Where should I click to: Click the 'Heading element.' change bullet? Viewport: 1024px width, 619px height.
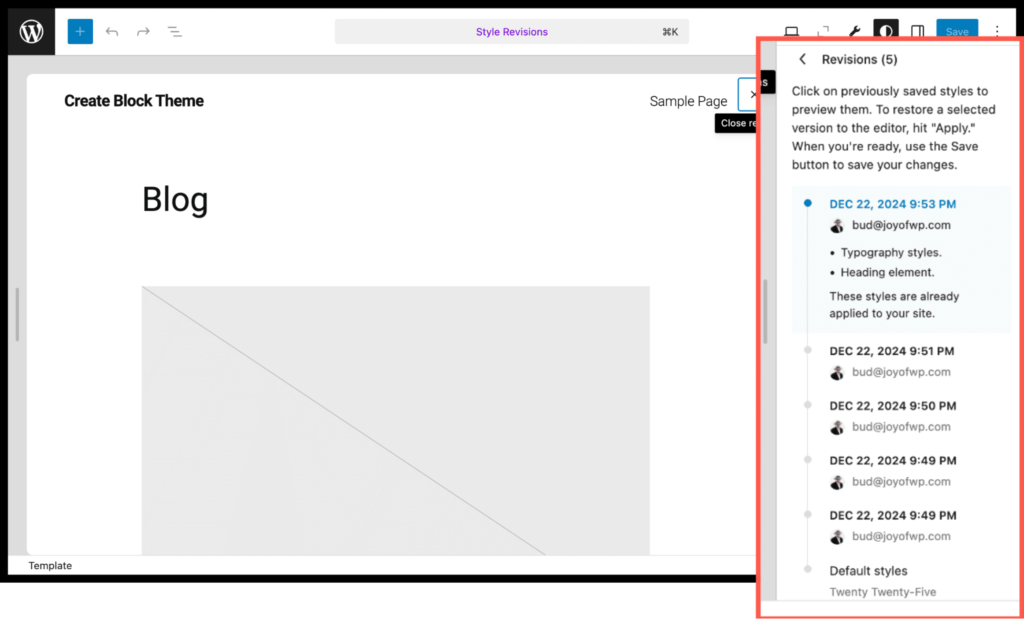[x=887, y=272]
